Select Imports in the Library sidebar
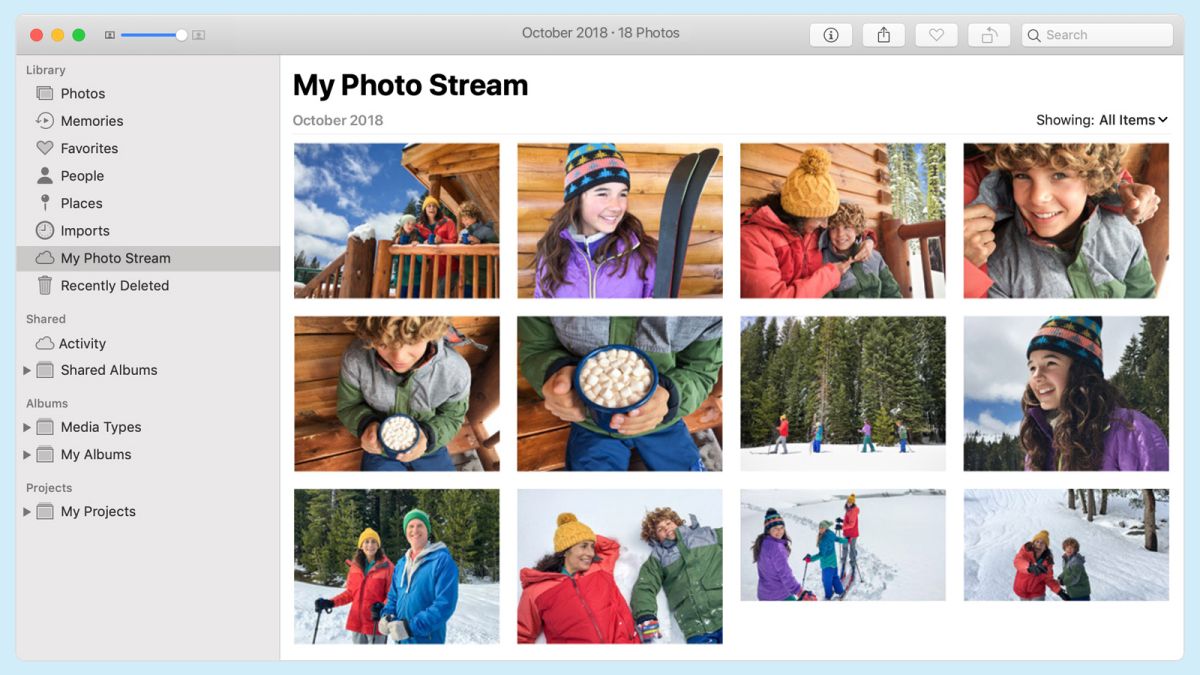This screenshot has width=1200, height=675. click(x=85, y=230)
